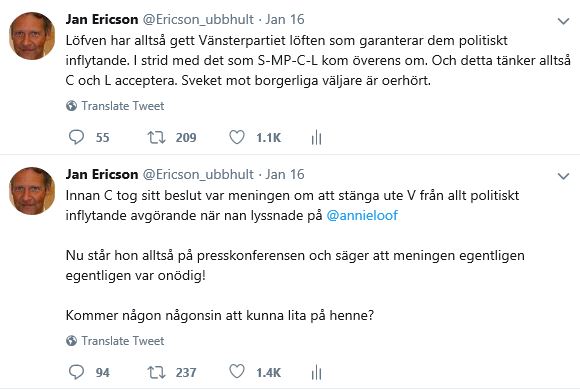Open the Jan 16 timestamp of first tweet

285,19
